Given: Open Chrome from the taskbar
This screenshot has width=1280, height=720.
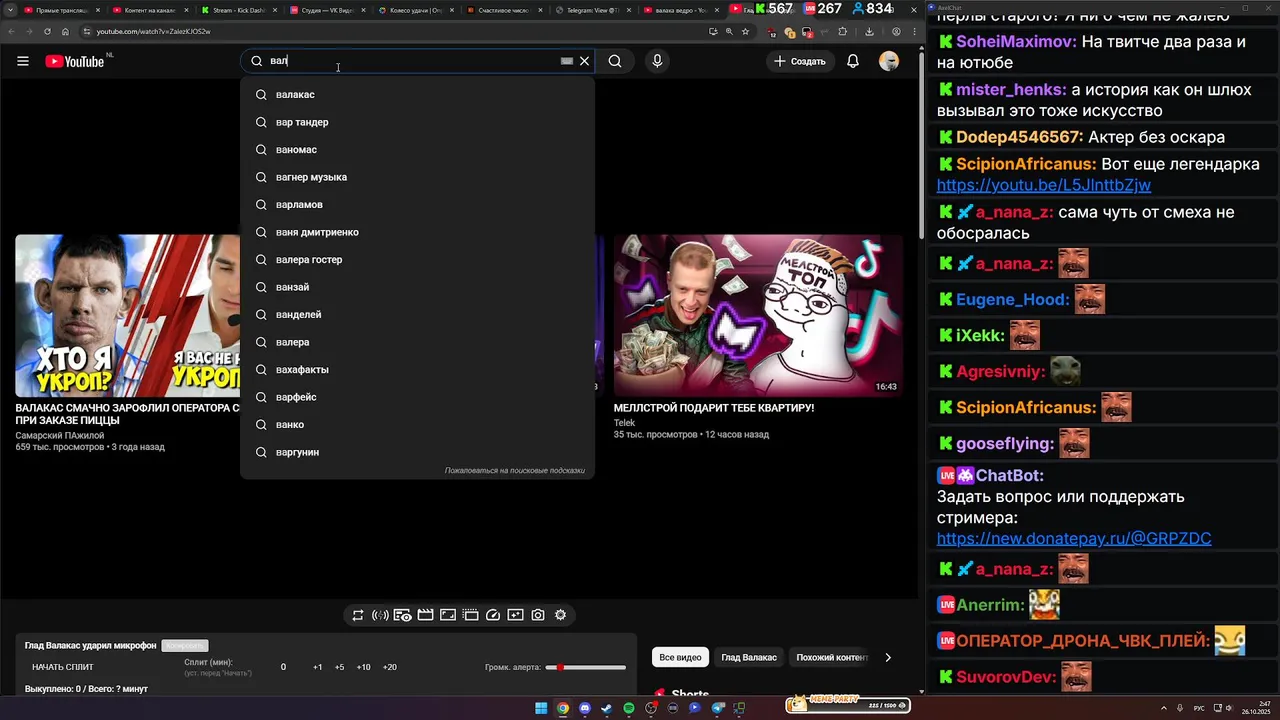Looking at the screenshot, I should 563,708.
